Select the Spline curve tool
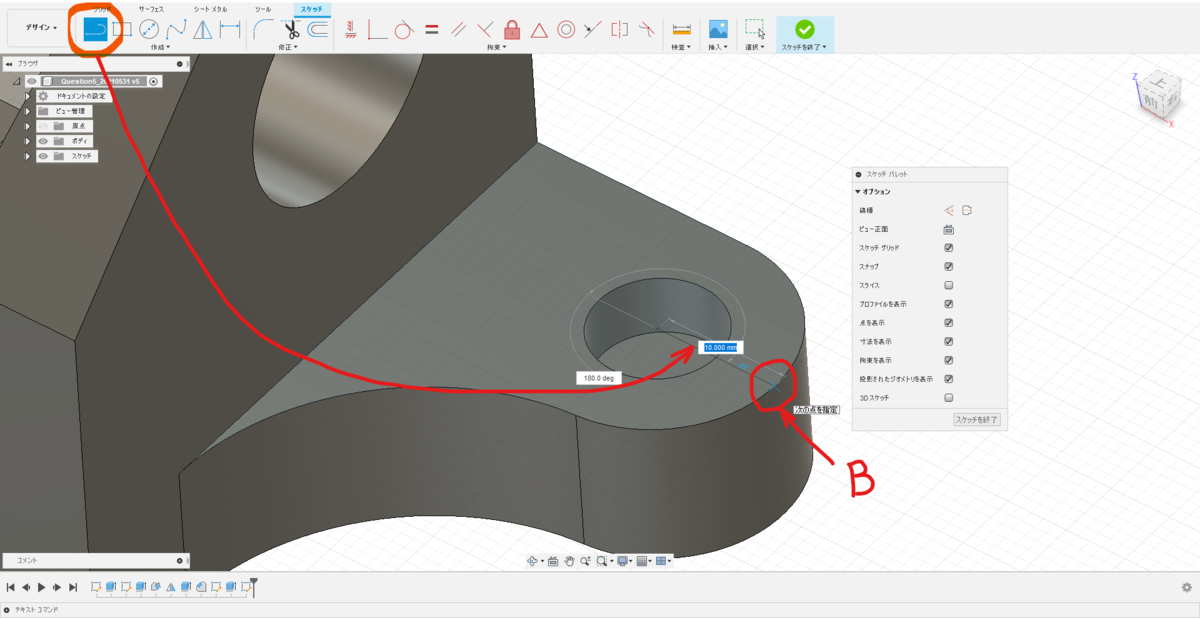 coord(176,29)
